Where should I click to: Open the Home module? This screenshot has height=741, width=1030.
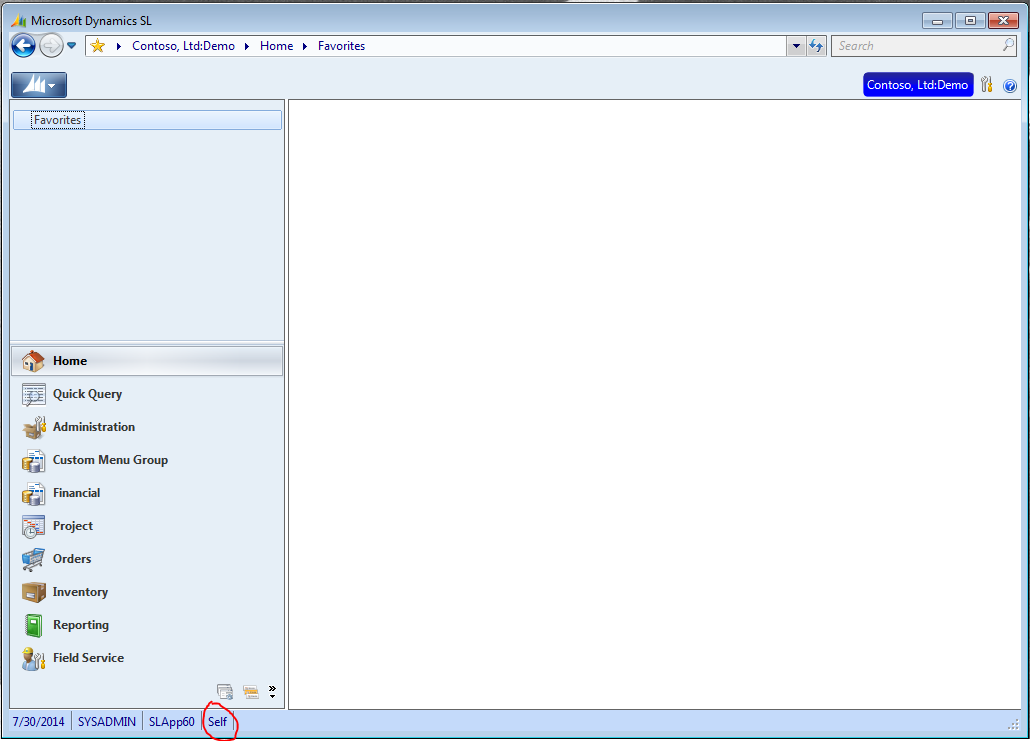147,361
